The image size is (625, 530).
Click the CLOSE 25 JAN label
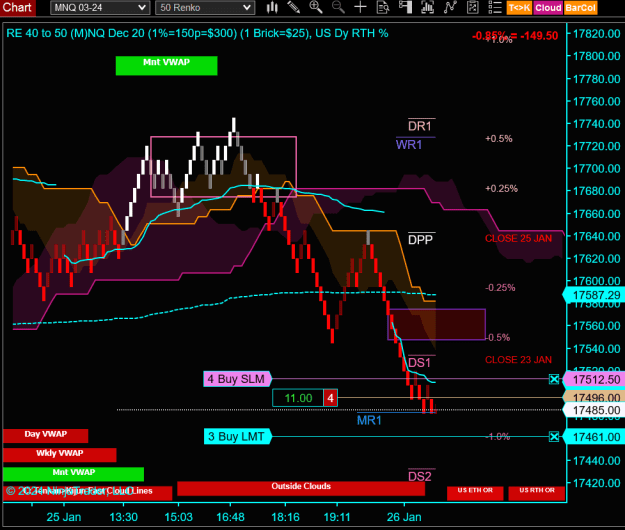pos(519,238)
